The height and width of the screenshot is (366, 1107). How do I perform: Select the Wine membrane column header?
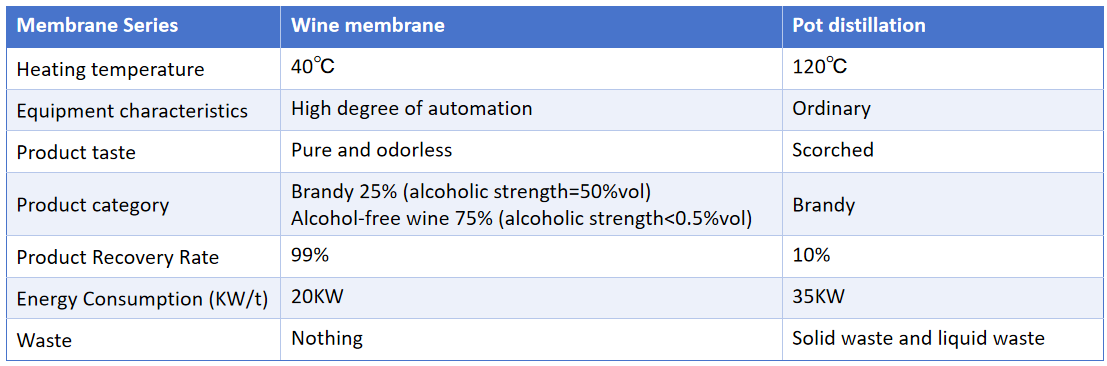532,26
